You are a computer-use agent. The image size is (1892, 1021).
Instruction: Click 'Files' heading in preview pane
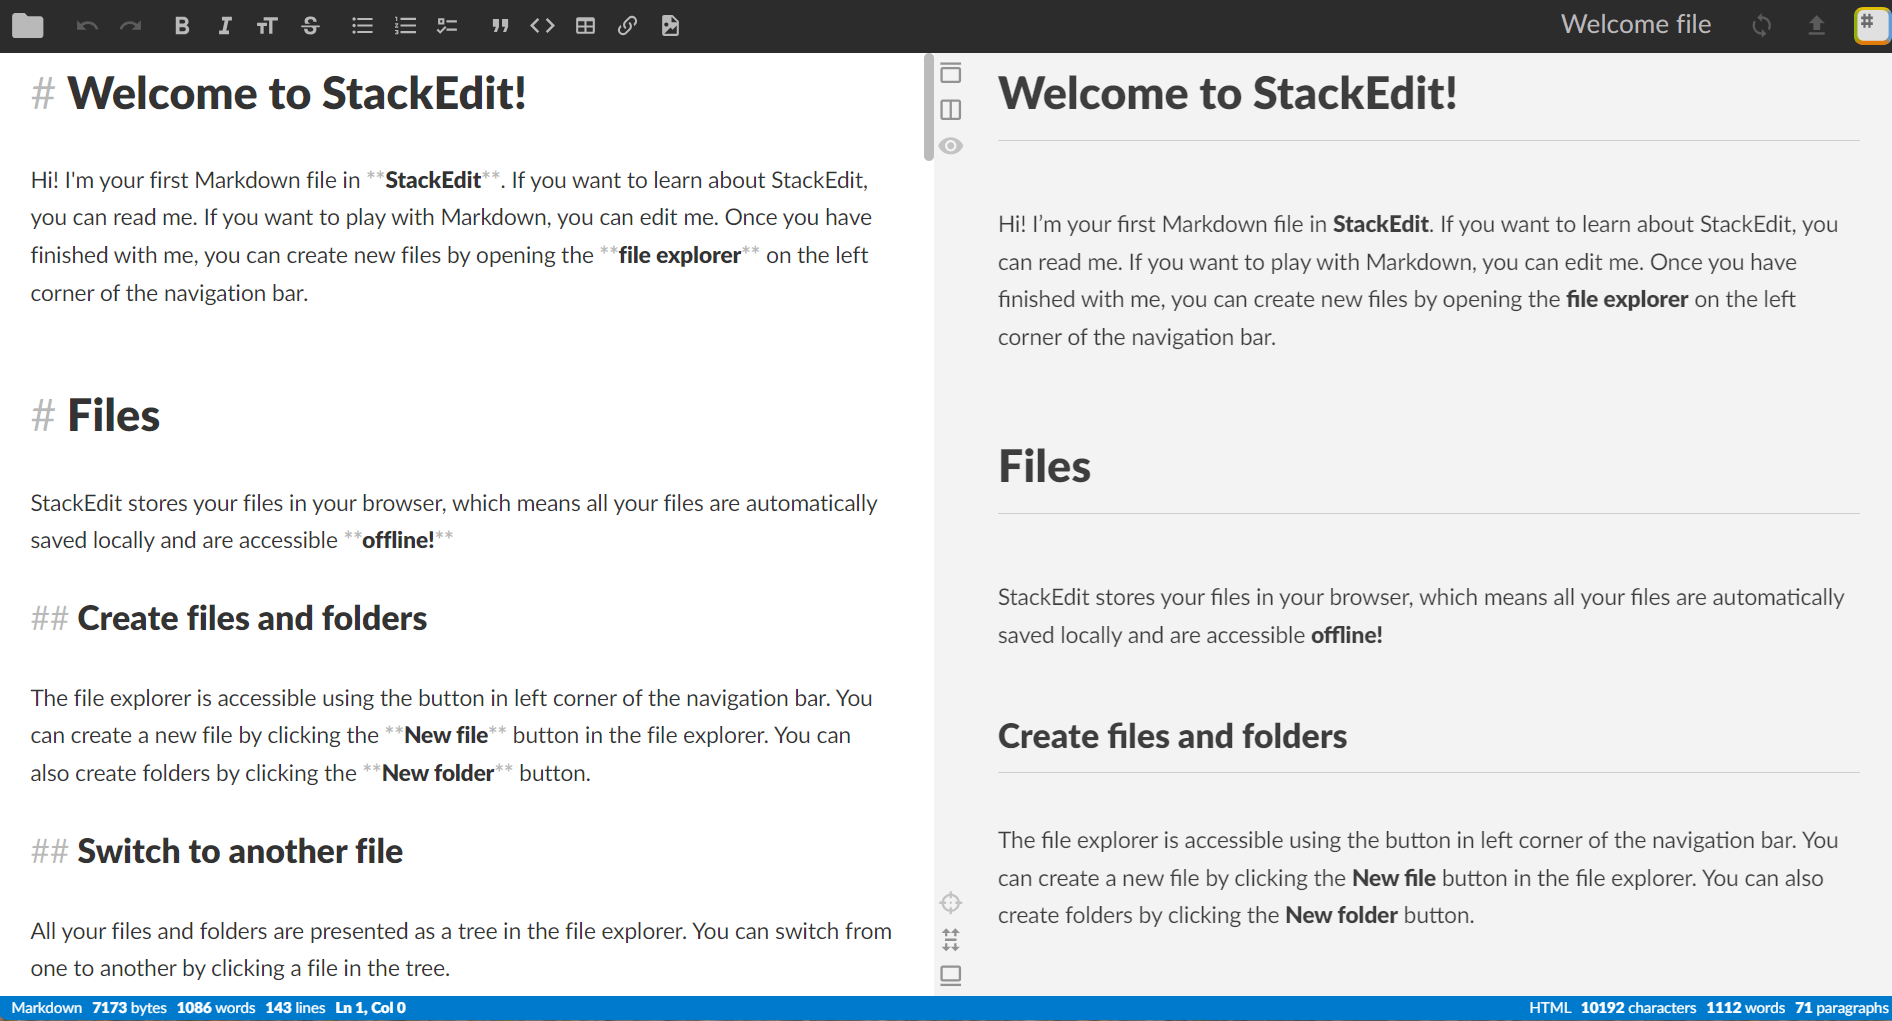(x=1044, y=466)
